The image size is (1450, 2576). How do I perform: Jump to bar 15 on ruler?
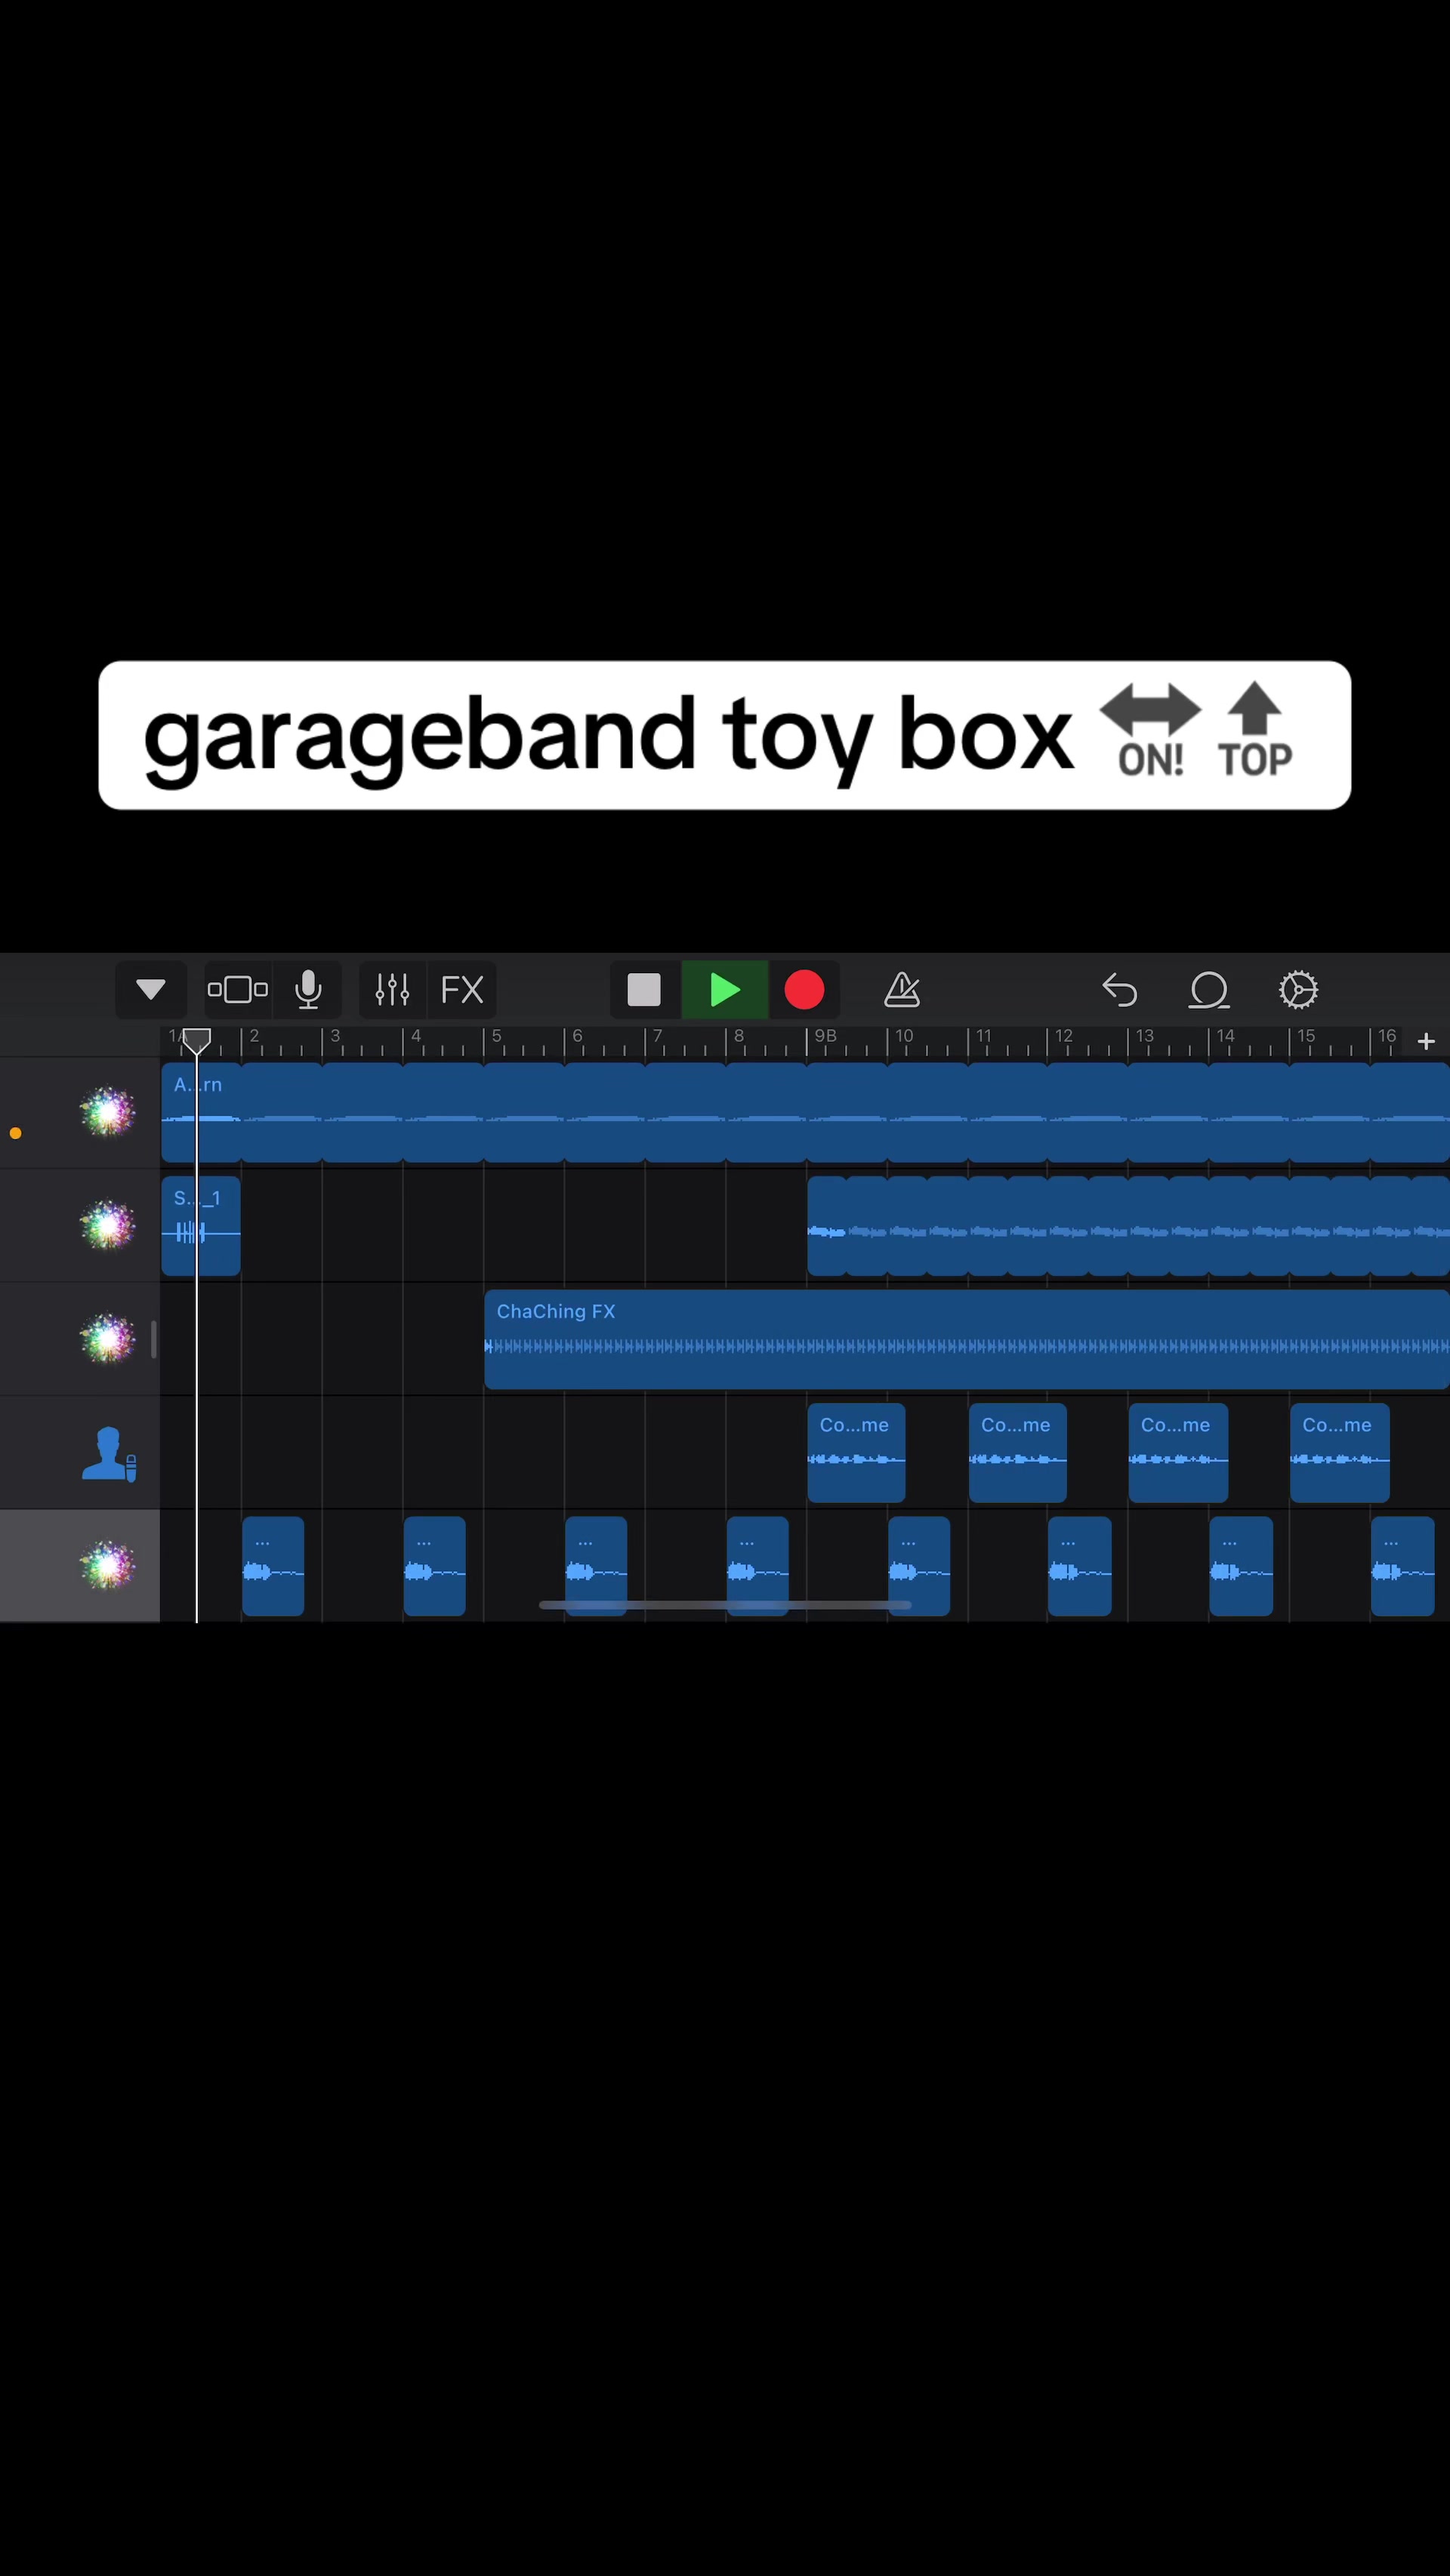(1306, 1036)
